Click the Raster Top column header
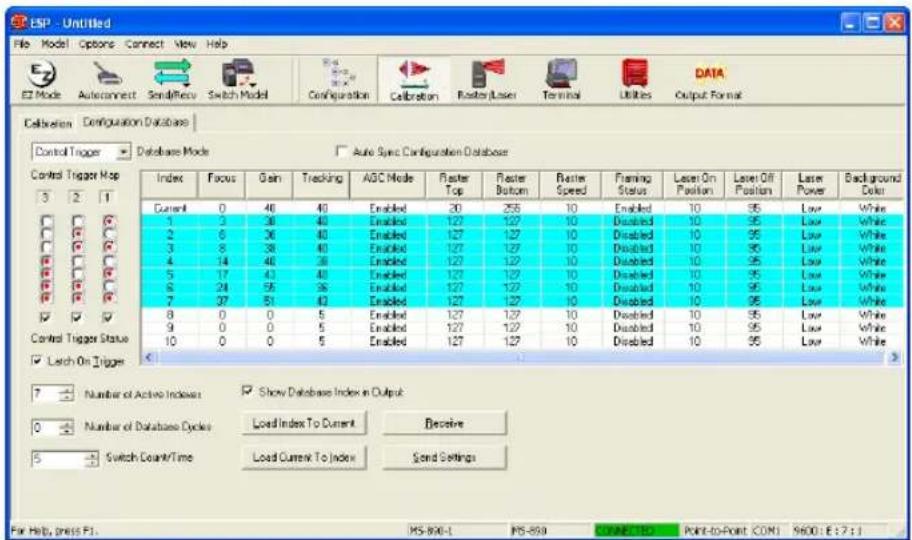Viewport: 912px width, 540px height. tap(454, 184)
